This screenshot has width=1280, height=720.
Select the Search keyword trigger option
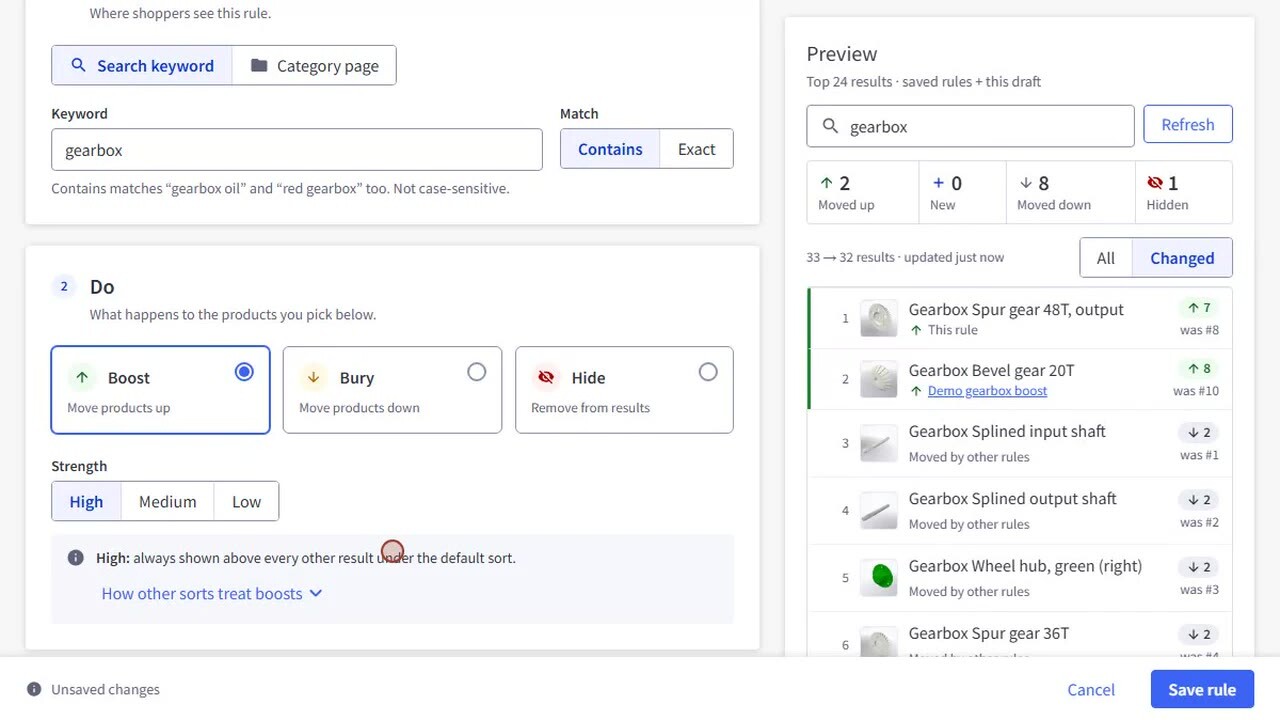pos(142,66)
